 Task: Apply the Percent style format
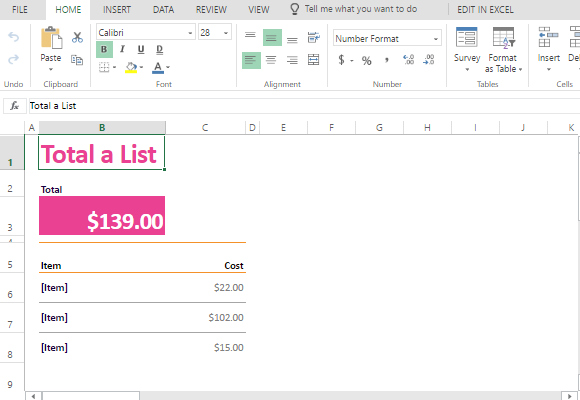[x=367, y=60]
